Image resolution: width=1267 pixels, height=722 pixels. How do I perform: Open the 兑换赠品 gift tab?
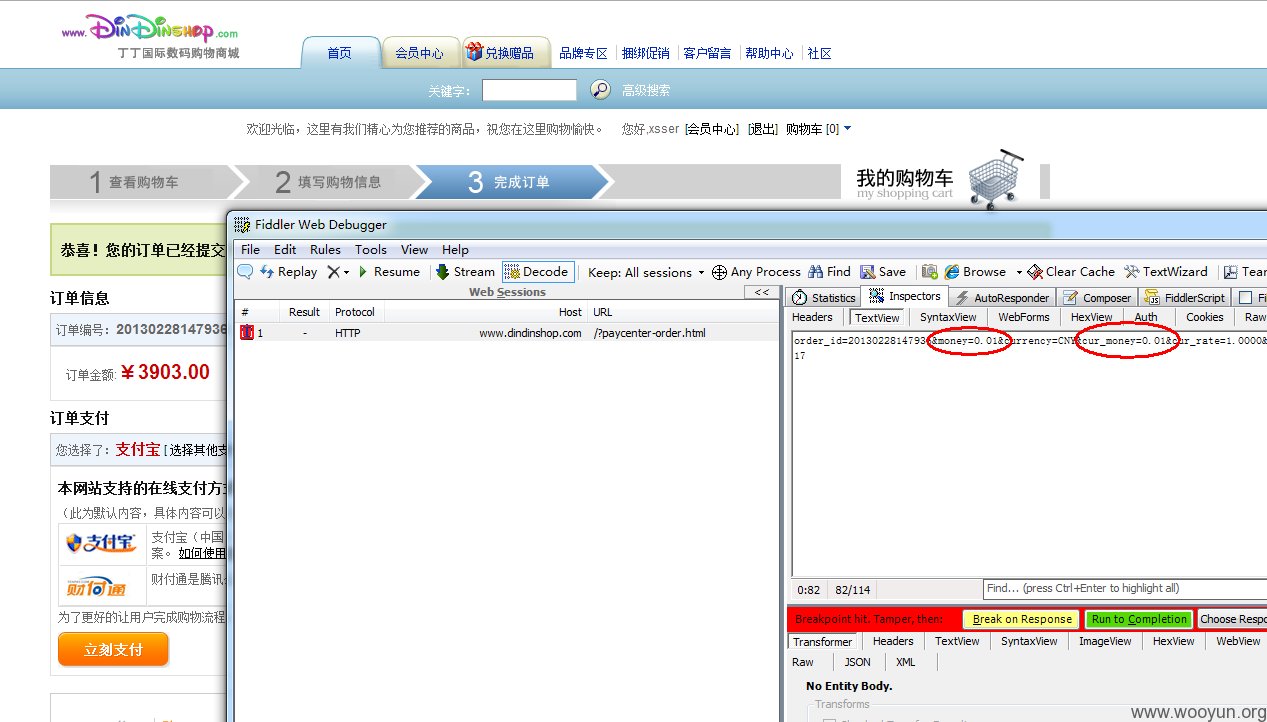(x=506, y=53)
